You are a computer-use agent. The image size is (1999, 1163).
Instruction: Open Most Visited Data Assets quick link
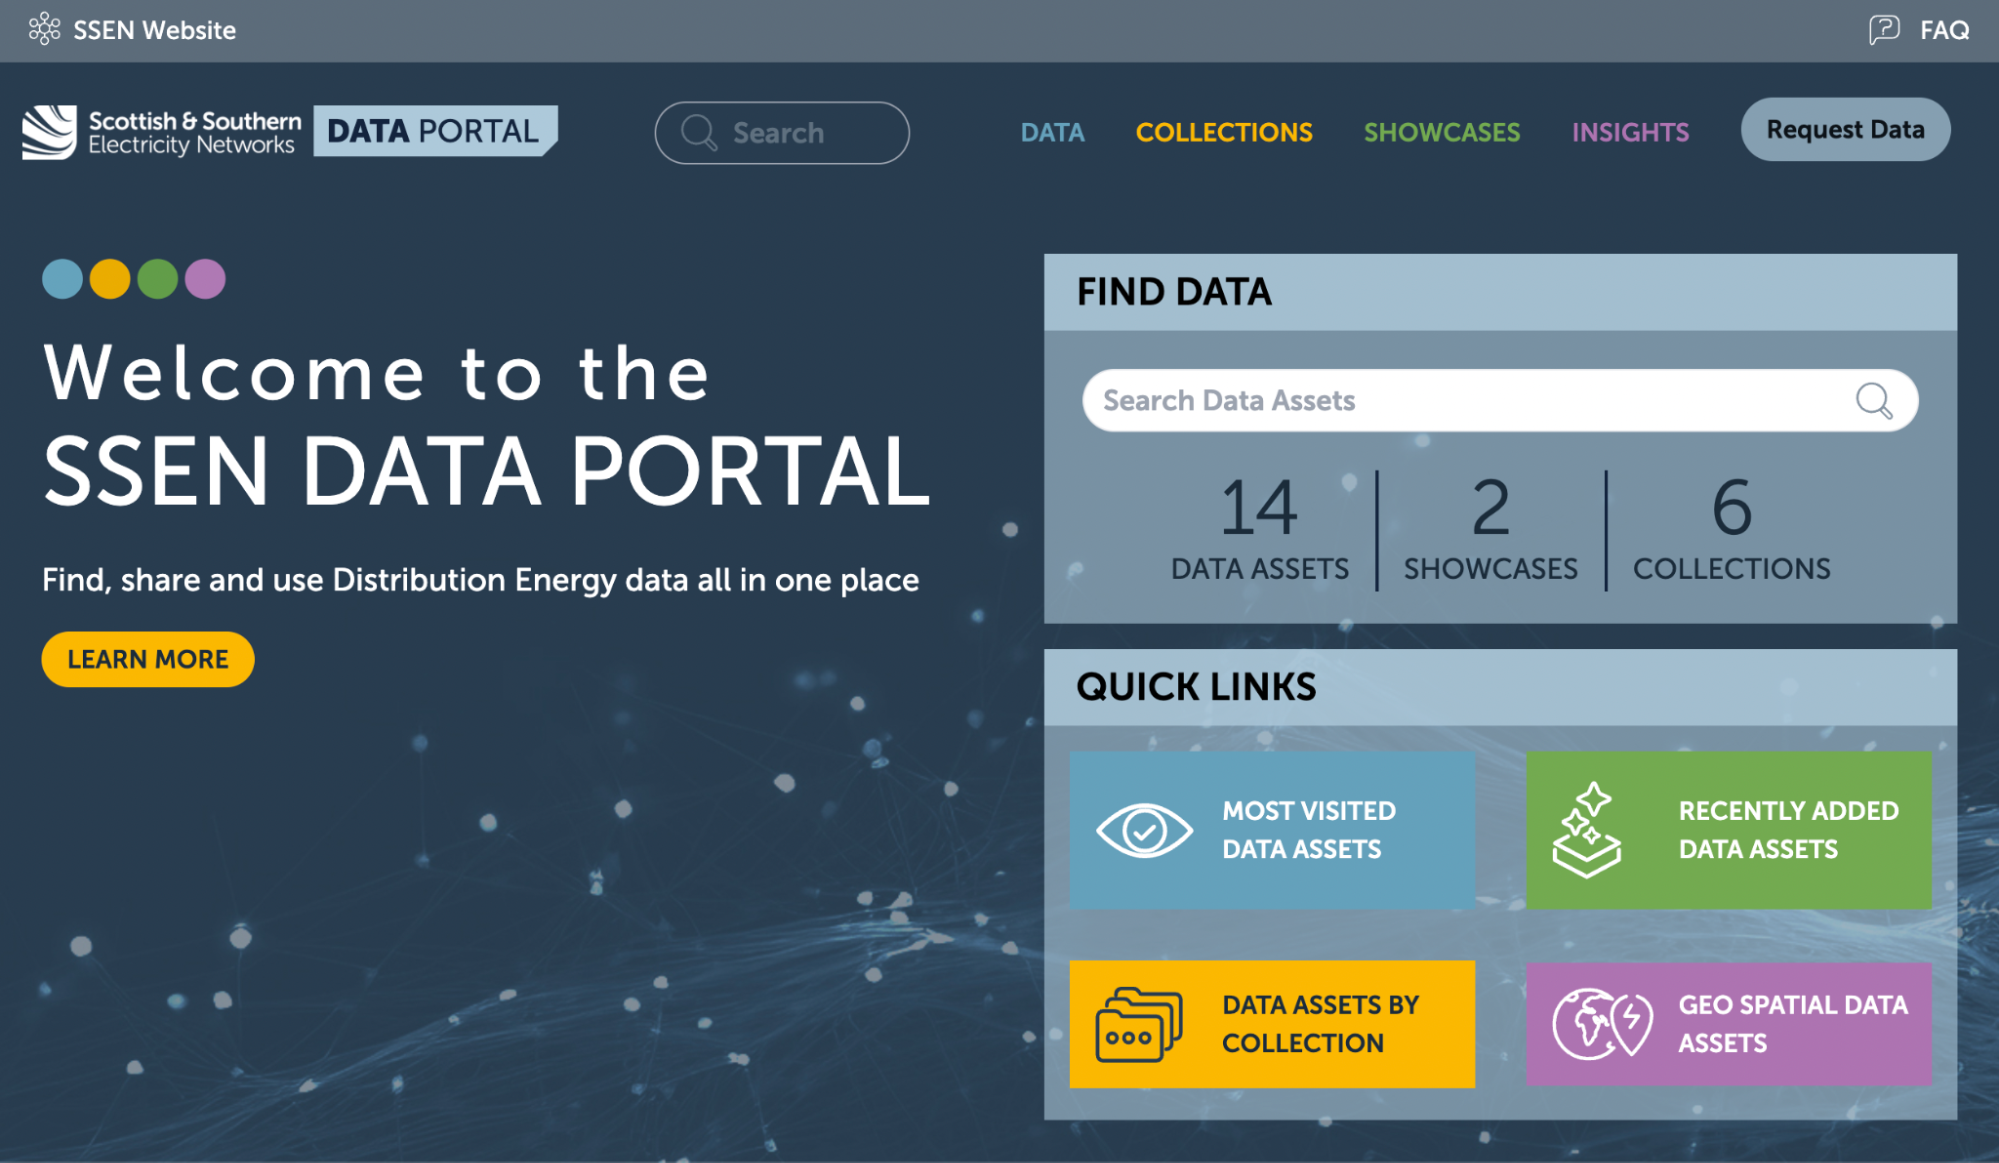click(x=1272, y=830)
